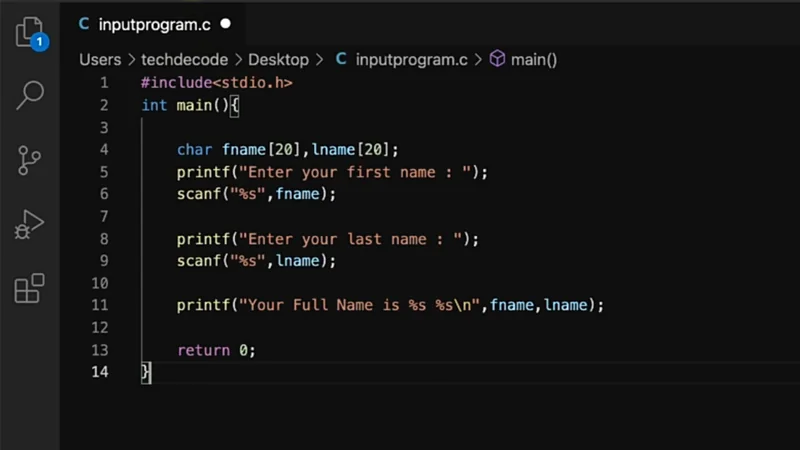Viewport: 800px width, 450px height.
Task: Open the main() breadcrumb symbol list
Action: [x=534, y=60]
